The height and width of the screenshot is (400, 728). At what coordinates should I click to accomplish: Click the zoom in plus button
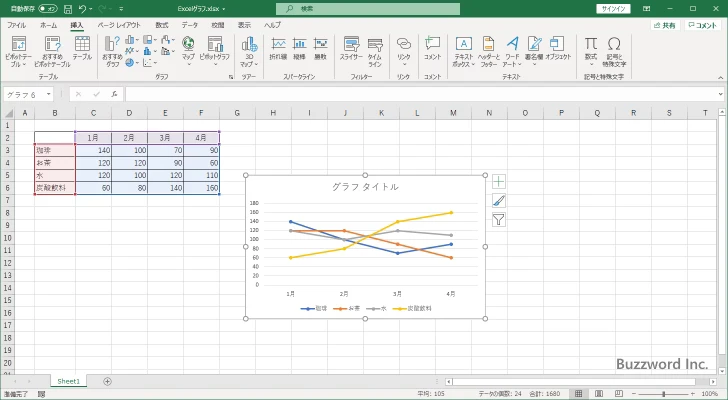pos(693,394)
